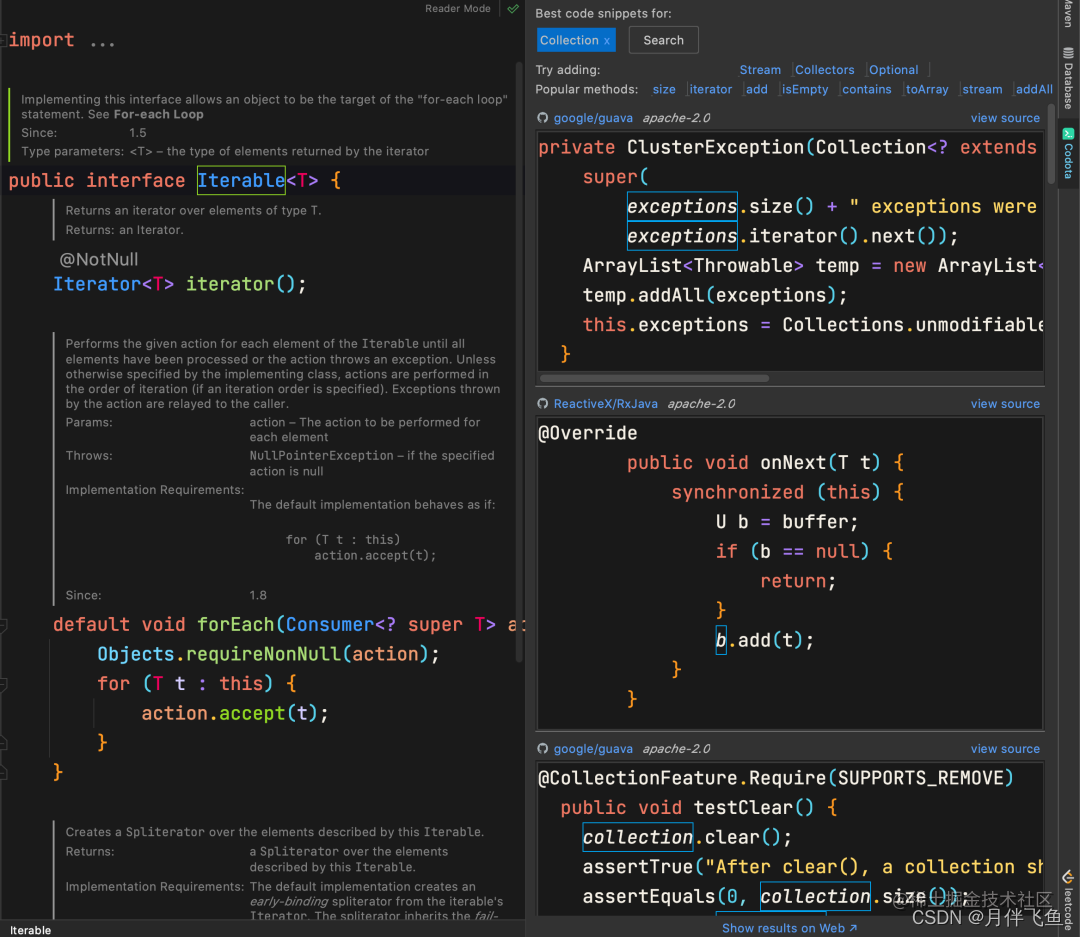Screen dimensions: 1080x937
Task: Click highlighted exceptions before .iterator() in snippet
Action: point(682,236)
